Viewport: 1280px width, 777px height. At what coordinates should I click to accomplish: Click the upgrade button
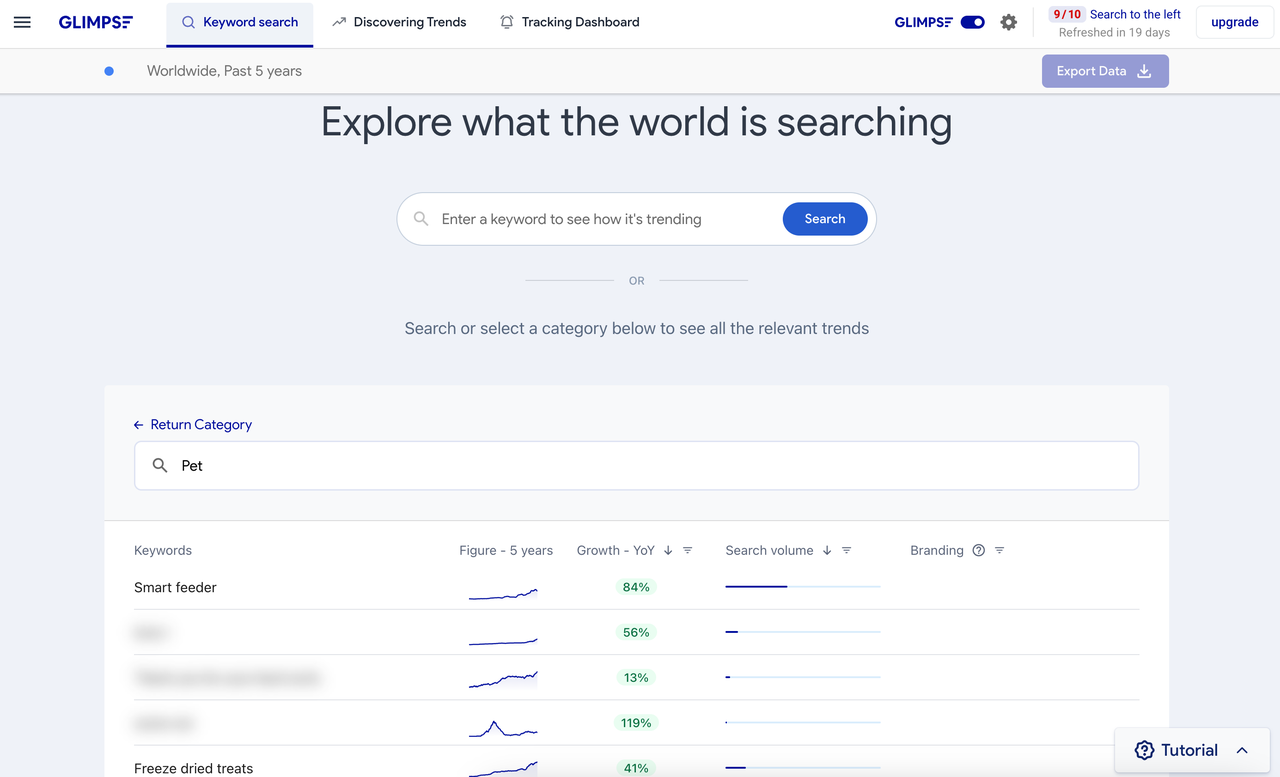click(1235, 22)
